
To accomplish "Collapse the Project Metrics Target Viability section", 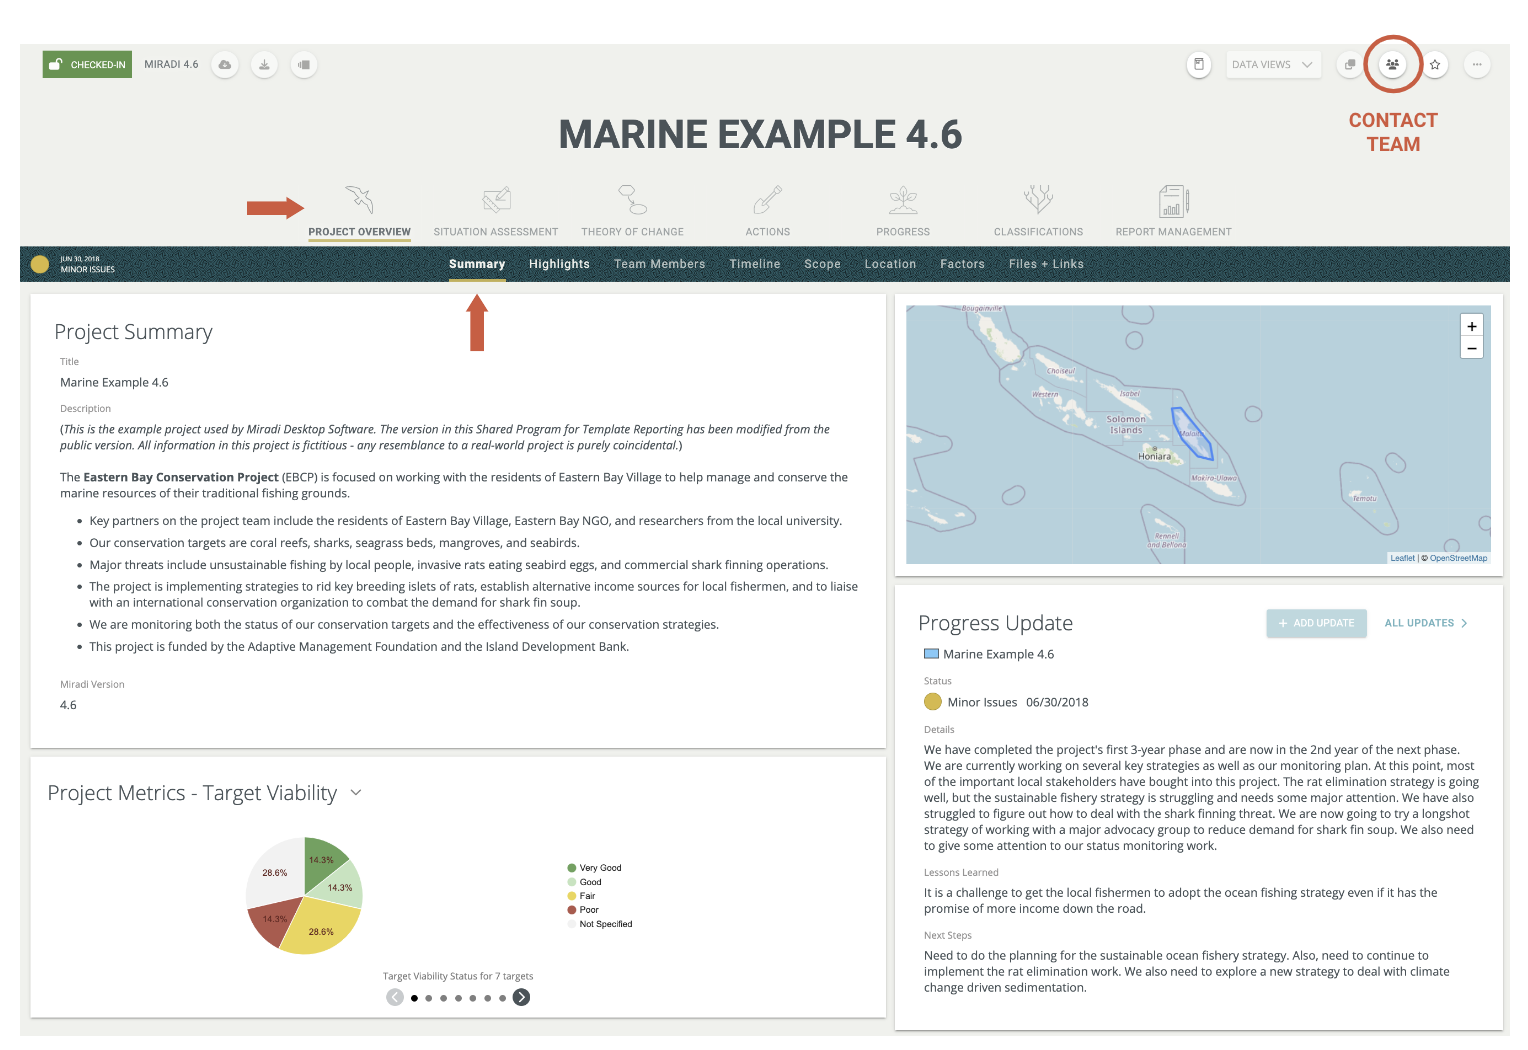I will 355,791.
